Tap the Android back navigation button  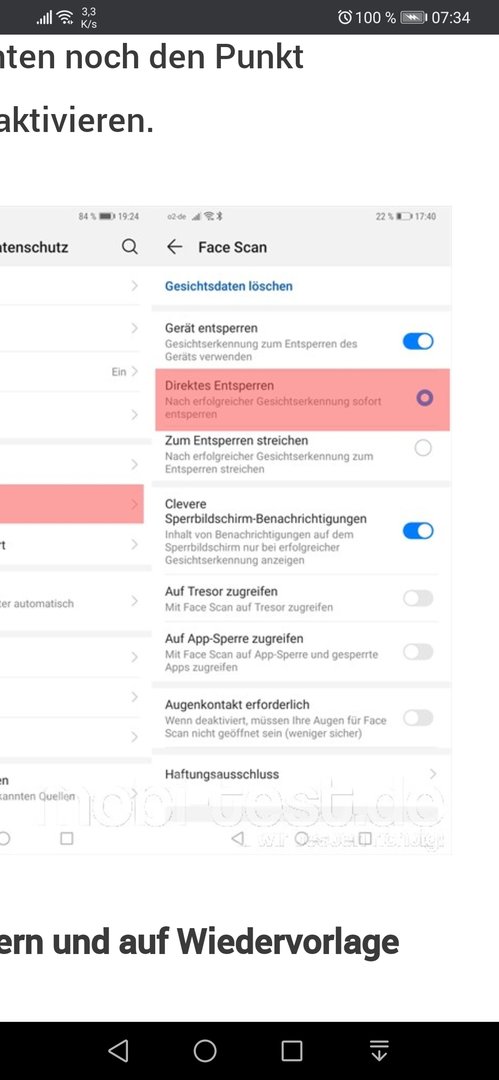119,1050
